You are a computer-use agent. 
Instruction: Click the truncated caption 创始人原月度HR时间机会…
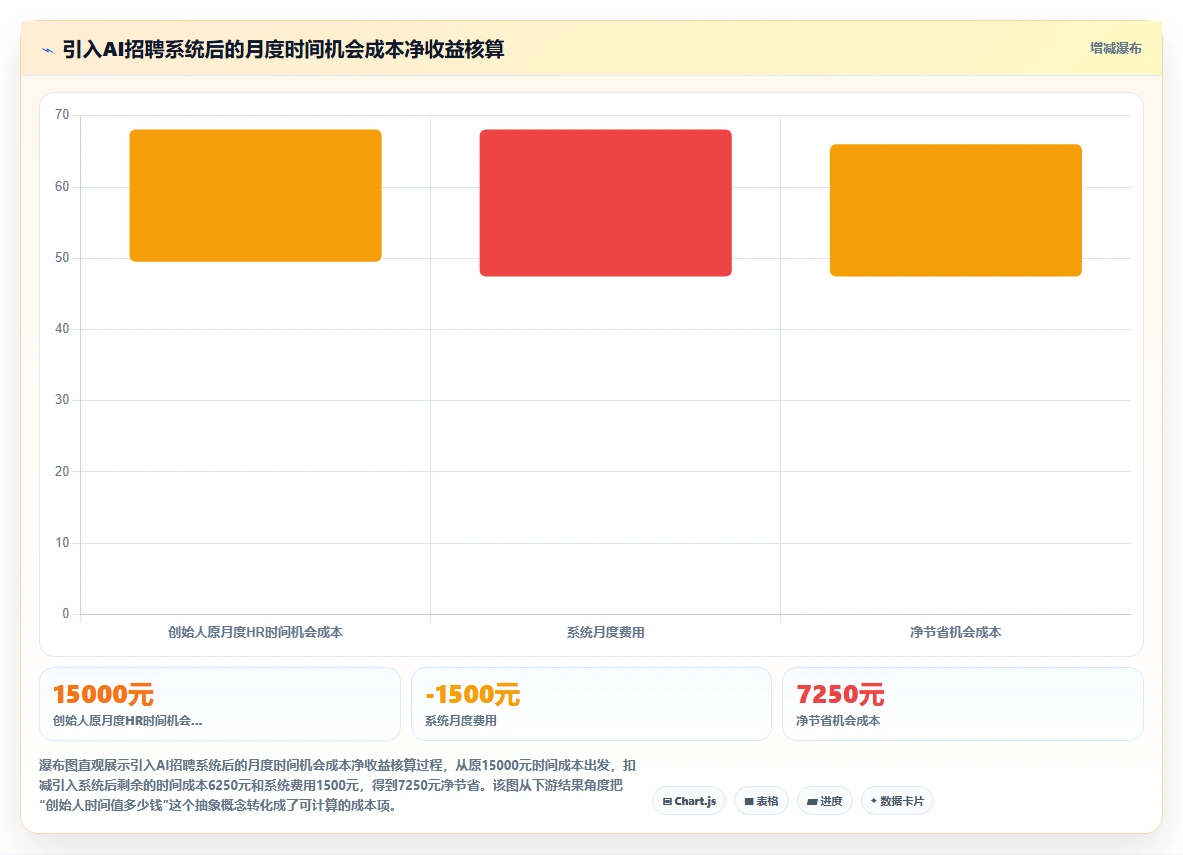pos(128,721)
